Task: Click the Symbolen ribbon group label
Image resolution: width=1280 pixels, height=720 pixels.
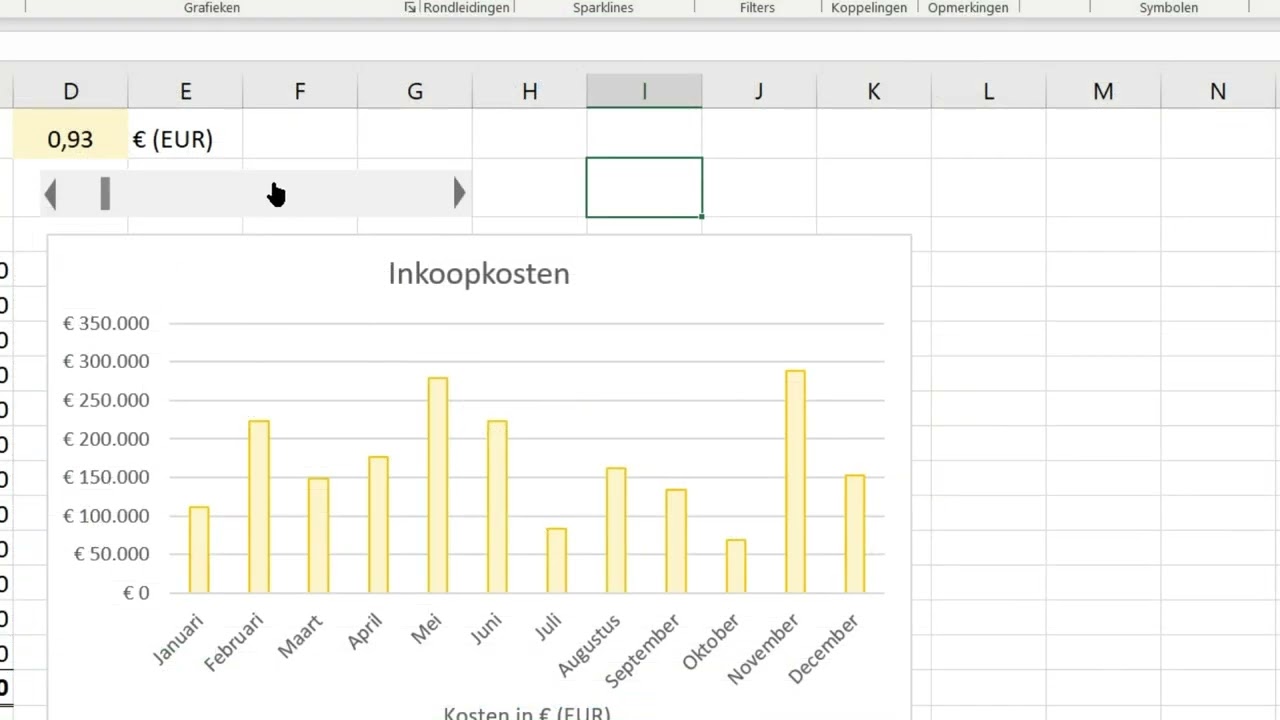Action: pyautogui.click(x=1169, y=8)
